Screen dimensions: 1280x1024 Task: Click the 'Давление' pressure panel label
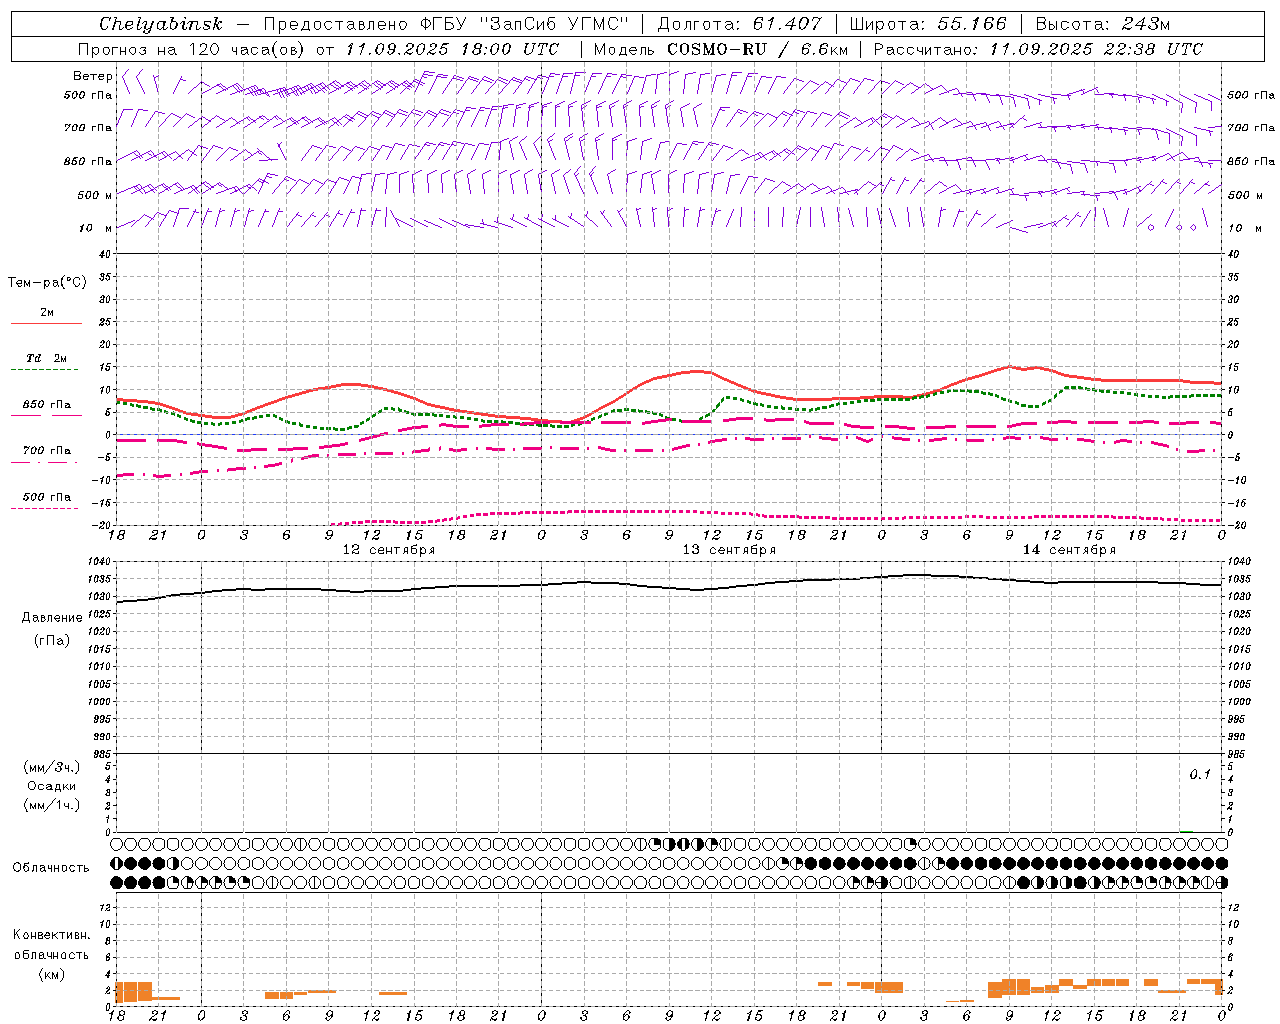click(52, 618)
